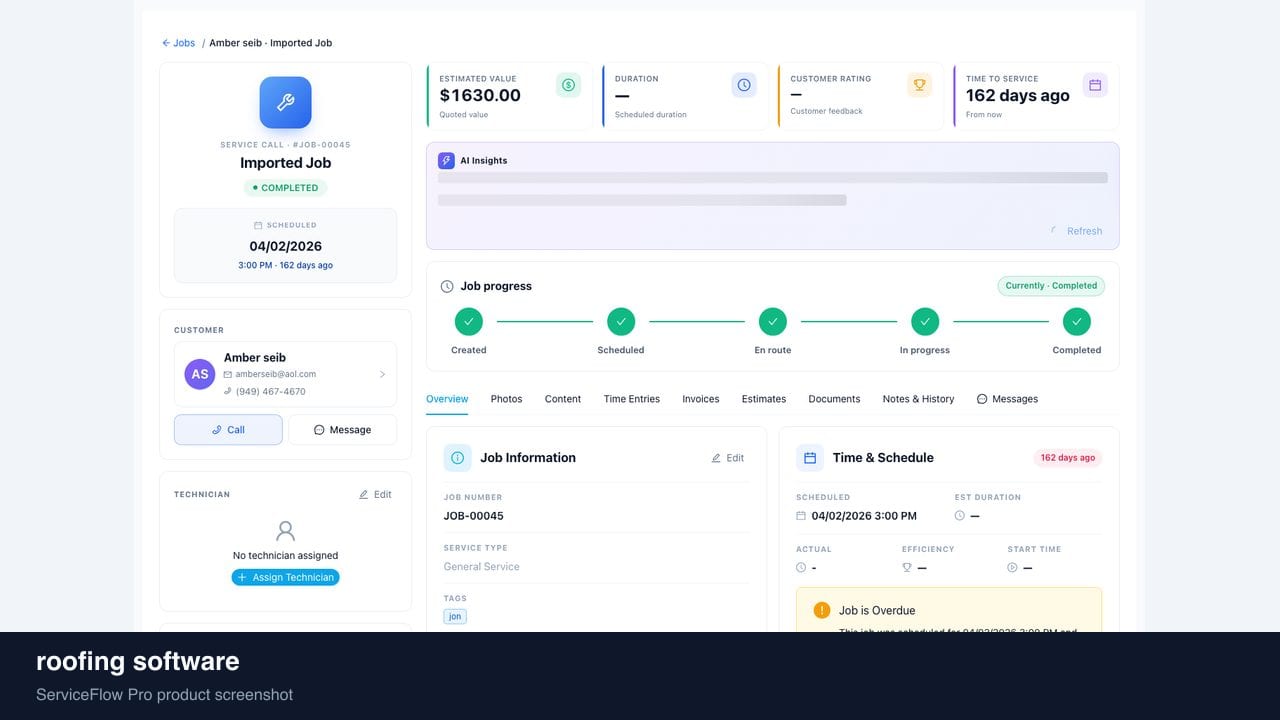The width and height of the screenshot is (1280, 720).
Task: Switch to the Photos tab
Action: 507,399
